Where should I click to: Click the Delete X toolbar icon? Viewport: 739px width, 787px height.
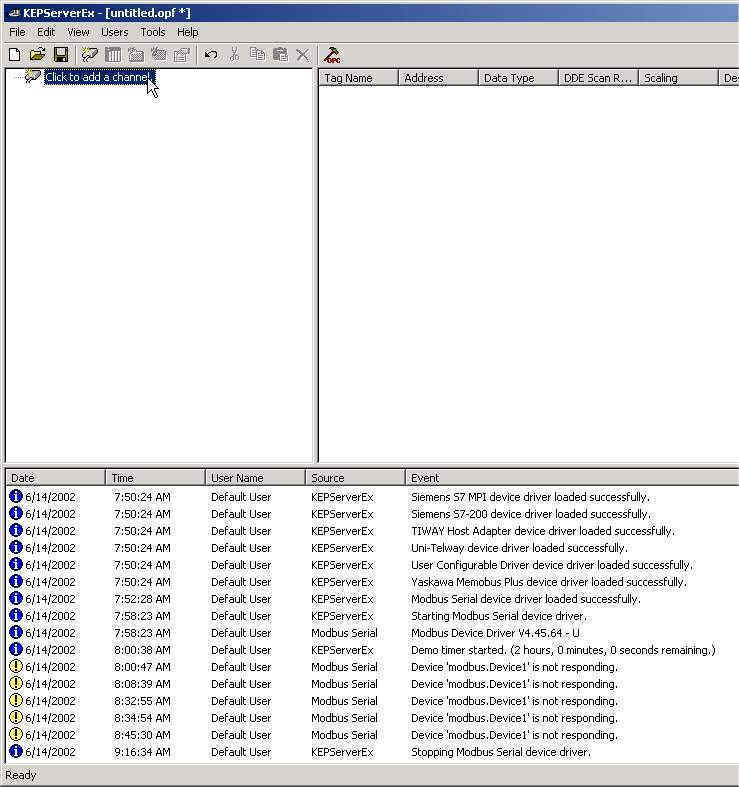tap(303, 55)
